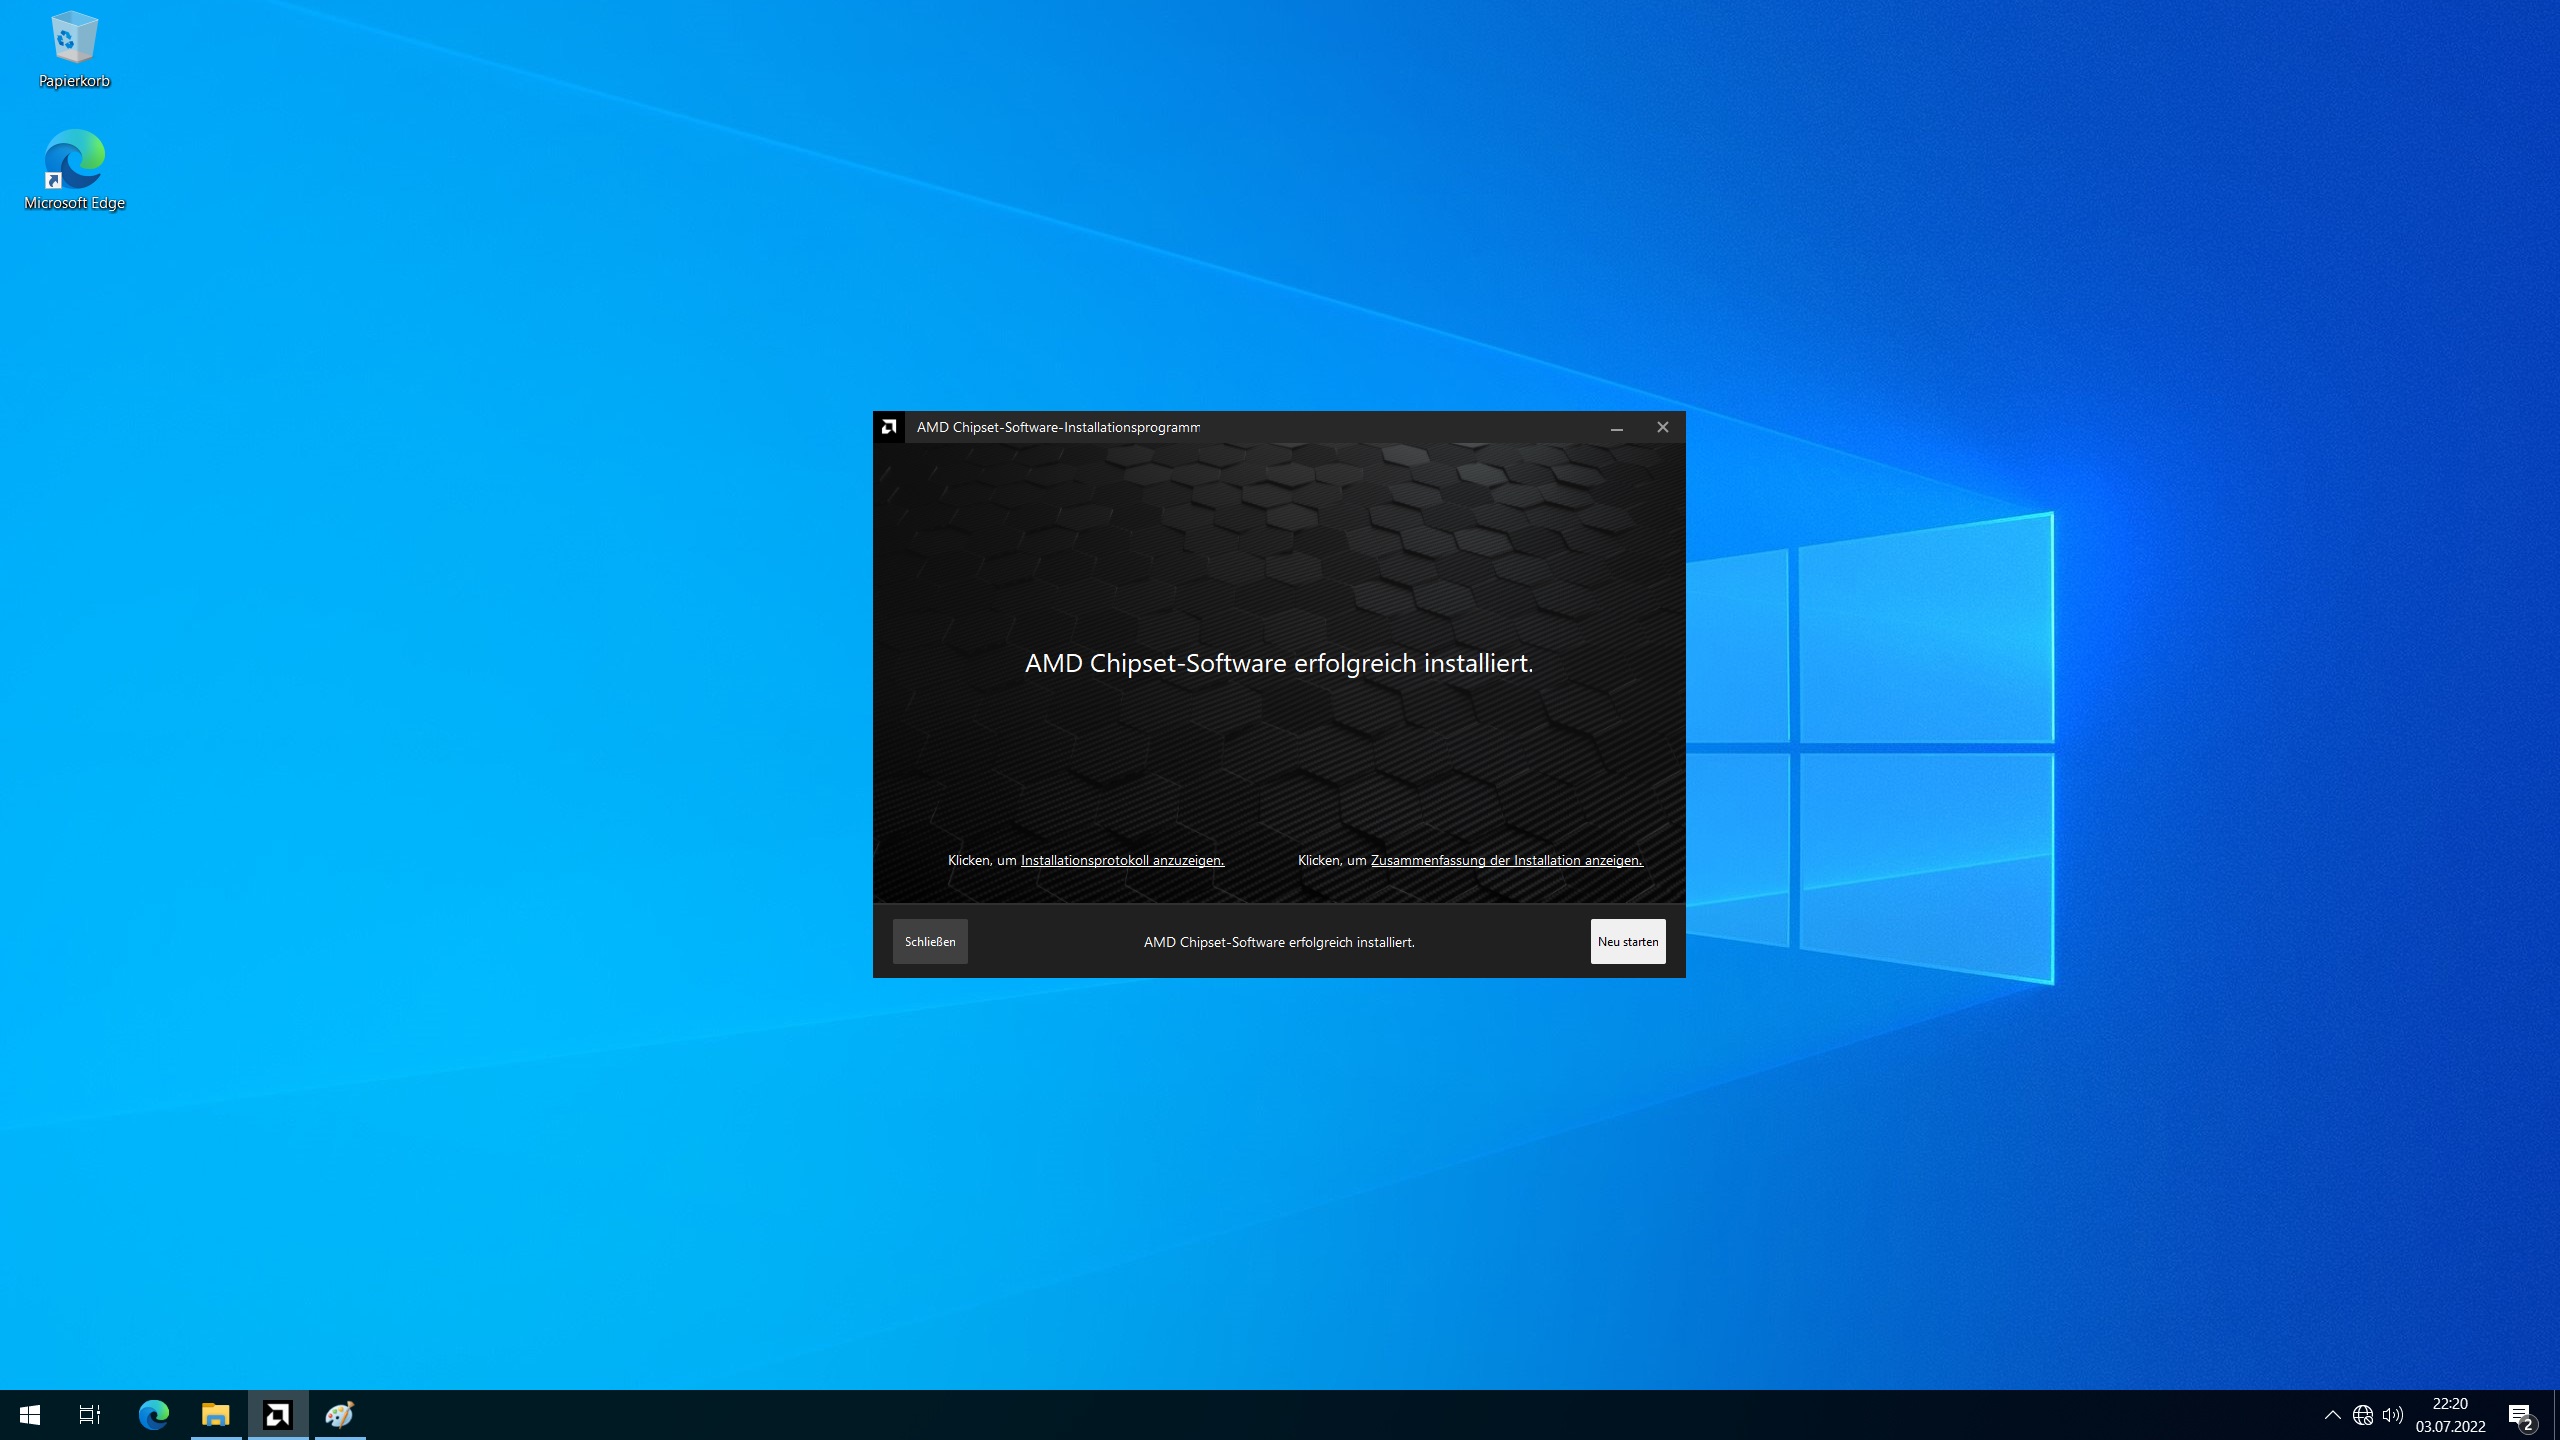
Task: Open Task View in taskbar
Action: [90, 1415]
